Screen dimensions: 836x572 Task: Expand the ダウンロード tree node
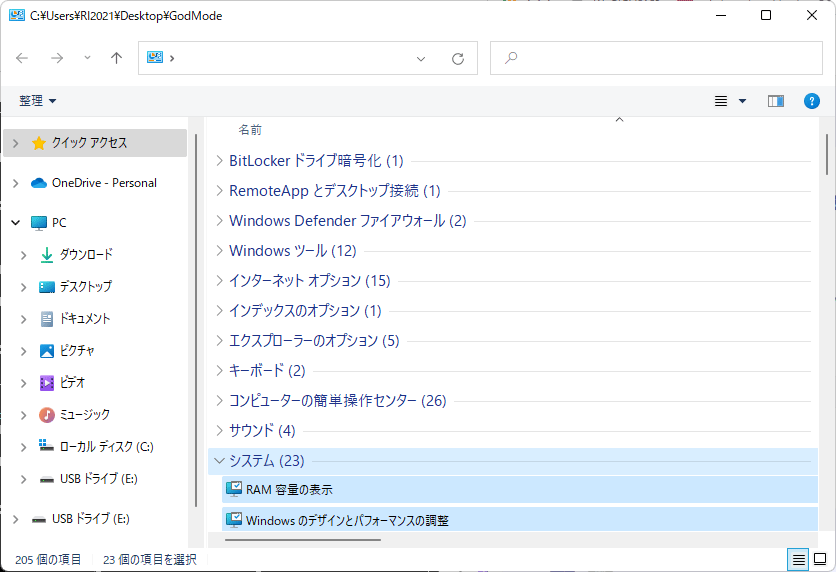[23, 255]
